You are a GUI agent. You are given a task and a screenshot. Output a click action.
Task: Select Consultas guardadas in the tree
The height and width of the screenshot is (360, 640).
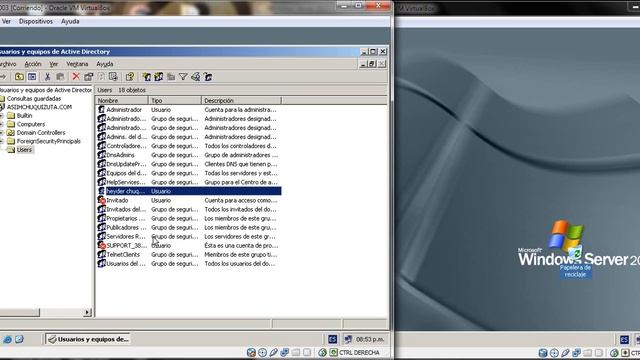[34, 99]
